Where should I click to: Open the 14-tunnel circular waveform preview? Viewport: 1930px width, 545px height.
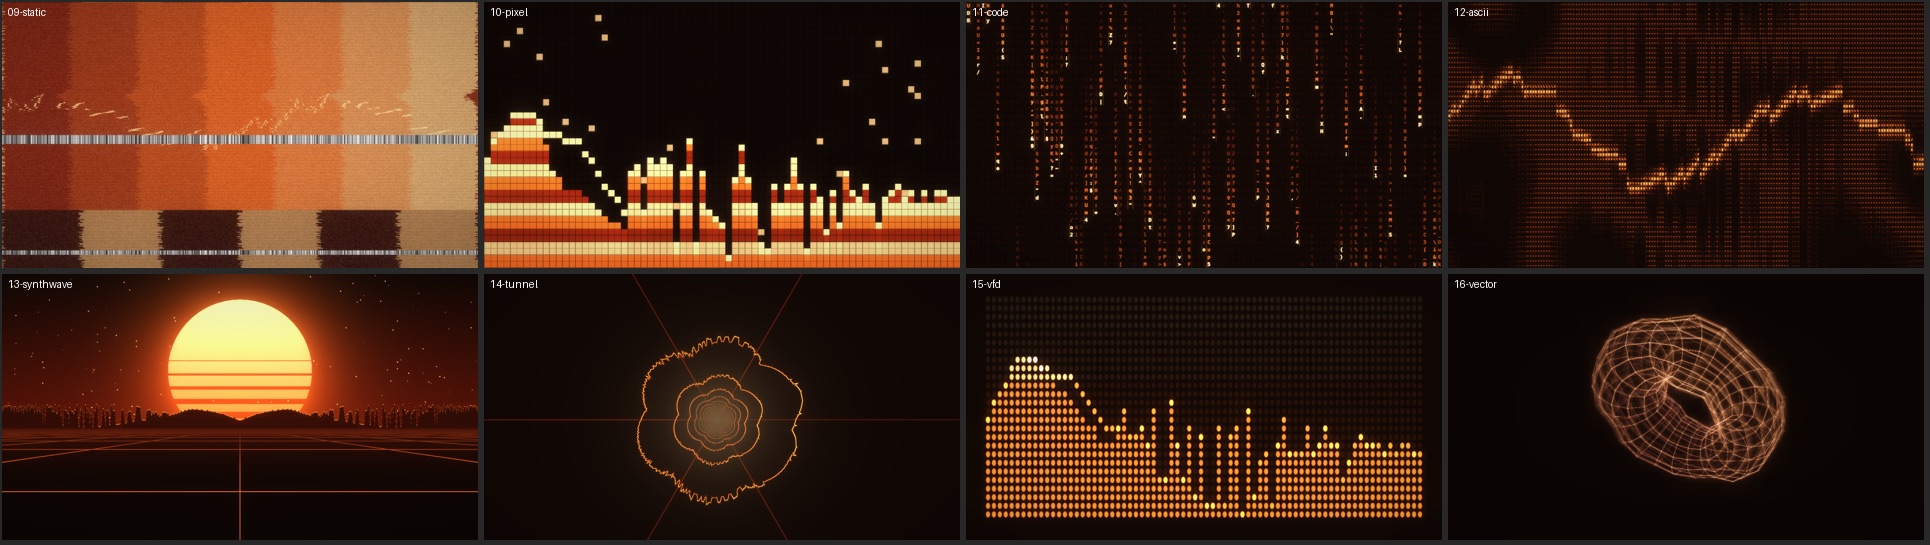click(x=722, y=407)
